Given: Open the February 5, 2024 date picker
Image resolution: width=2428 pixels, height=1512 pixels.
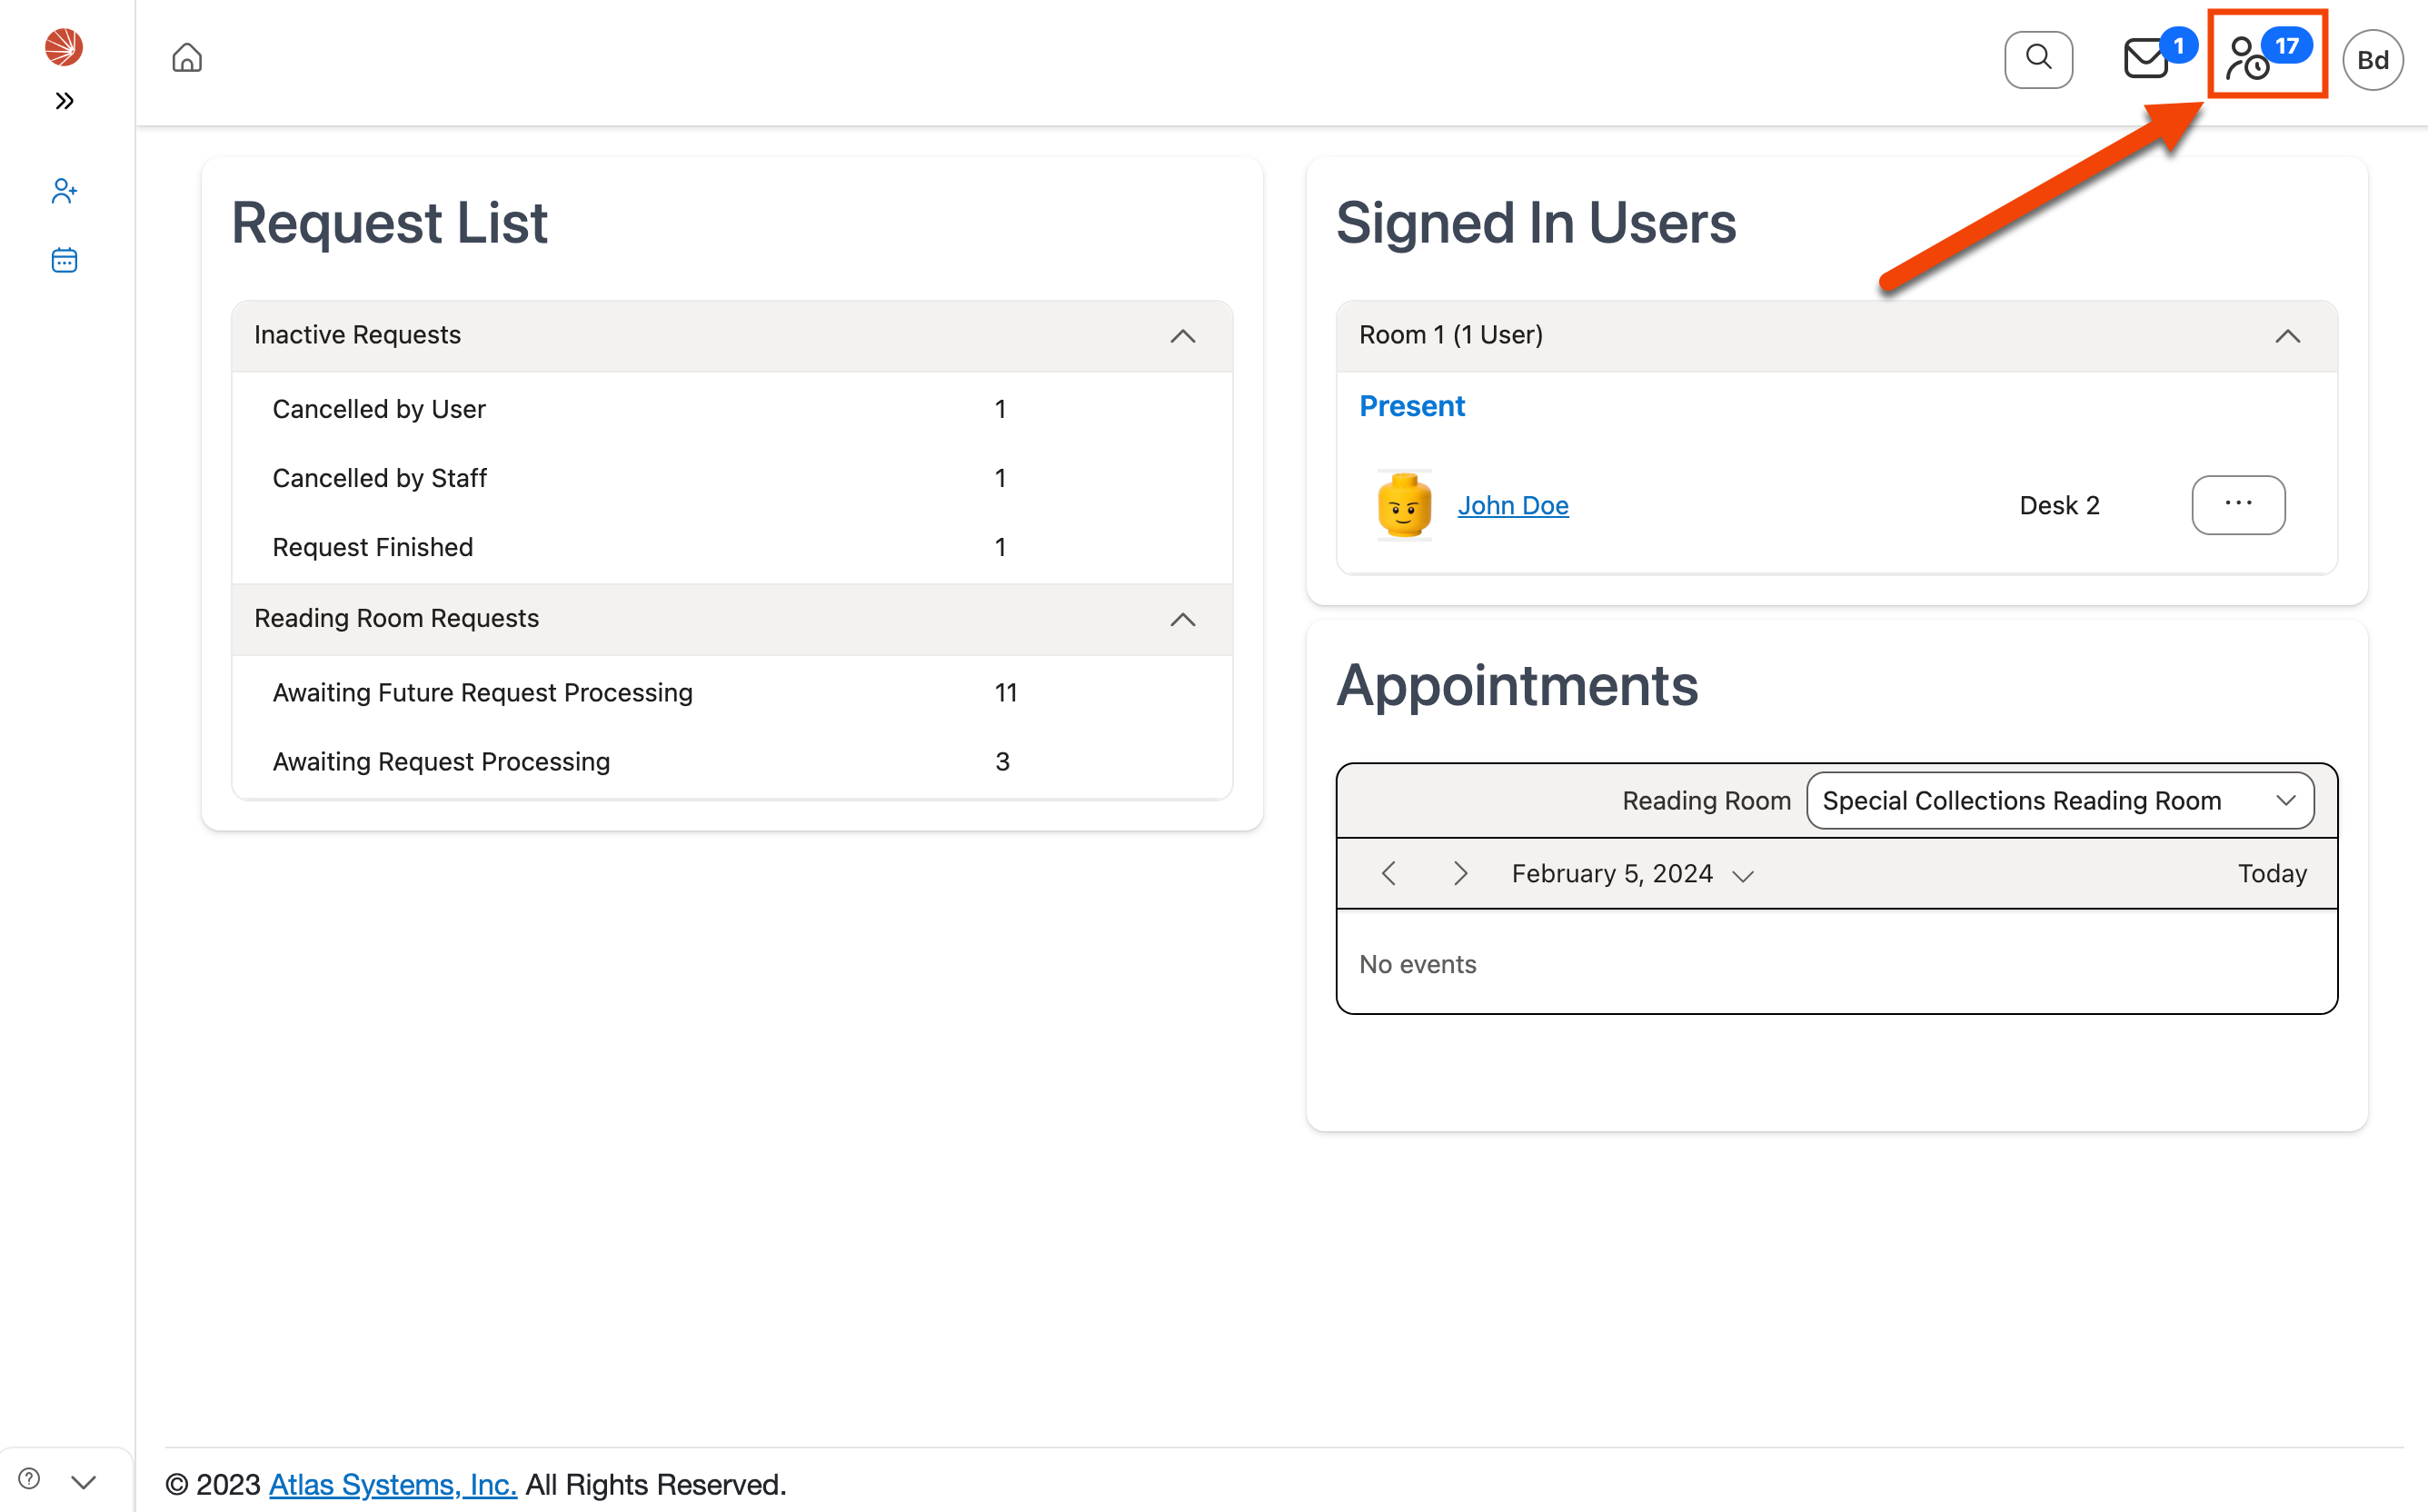Looking at the screenshot, I should 1632,873.
